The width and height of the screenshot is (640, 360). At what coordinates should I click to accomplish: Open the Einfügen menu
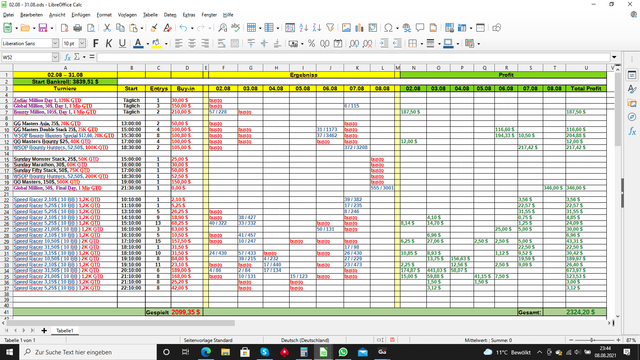(x=81, y=15)
